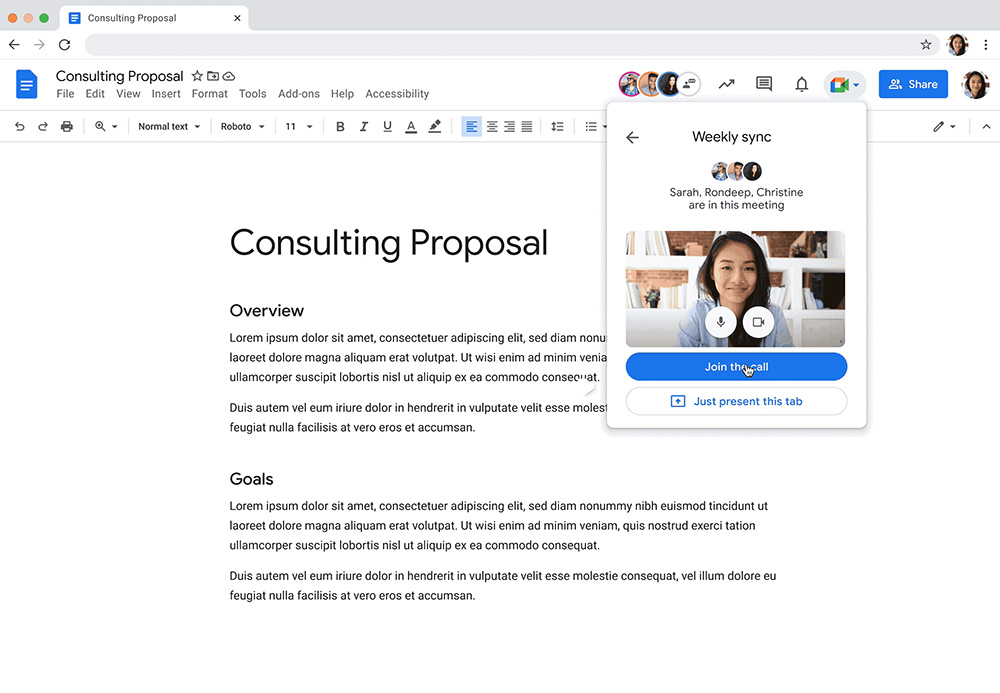Viewport: 1000px width, 693px height.
Task: Rename the Consulting Proposal document title
Action: click(119, 77)
